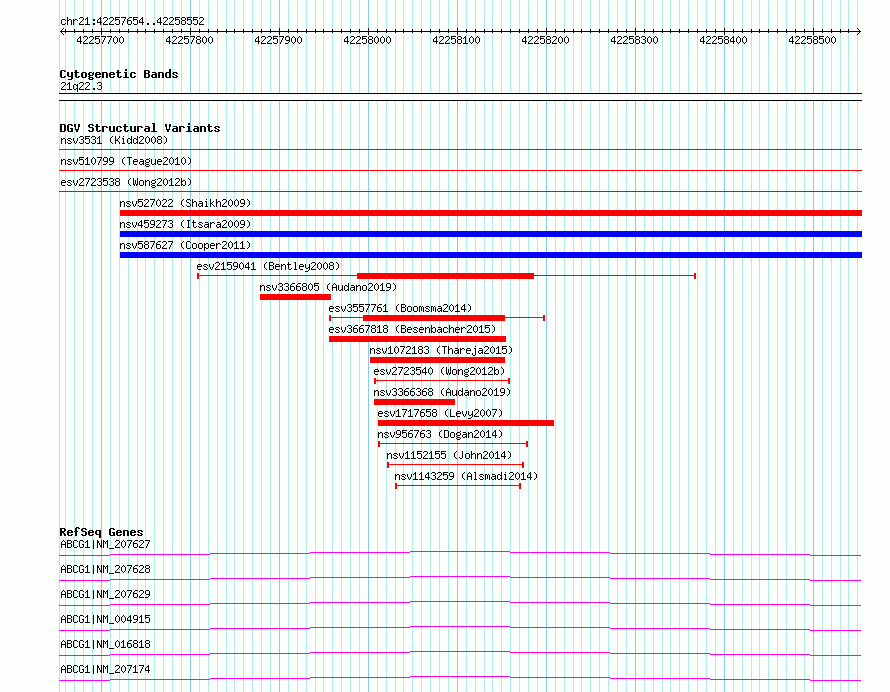Select the ABCG1|NM_207628 transcript label
890x692 pixels.
point(106,569)
